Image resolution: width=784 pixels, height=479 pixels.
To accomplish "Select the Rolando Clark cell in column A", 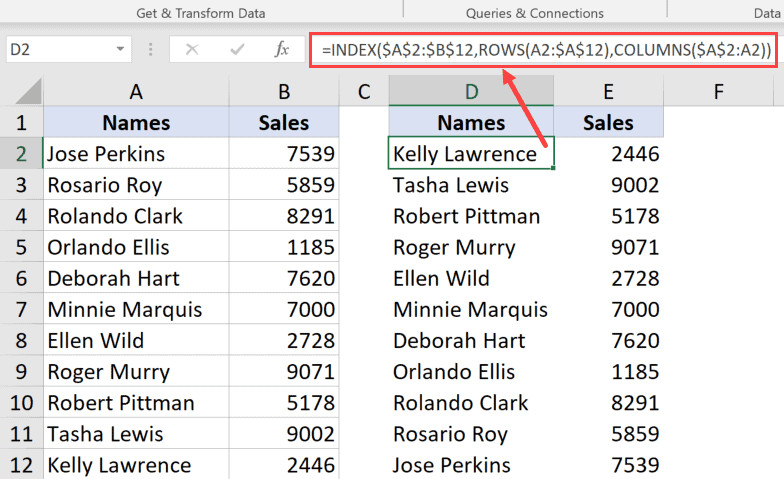I will pos(136,216).
